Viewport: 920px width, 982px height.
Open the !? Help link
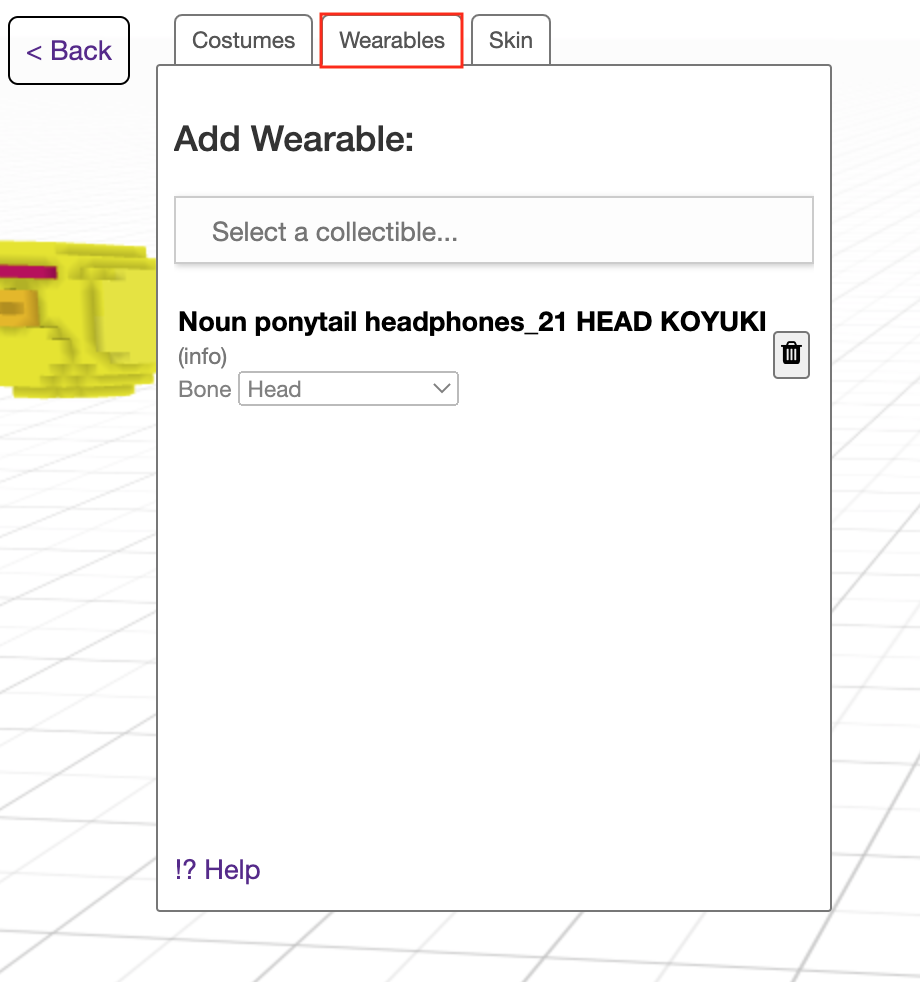tap(217, 869)
